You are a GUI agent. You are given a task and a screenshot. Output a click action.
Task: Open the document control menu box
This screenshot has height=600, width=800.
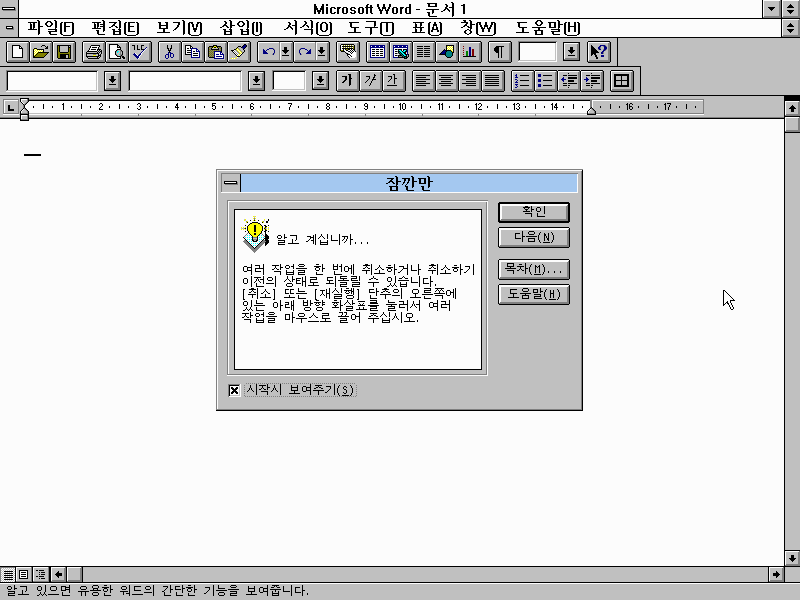[x=9, y=28]
